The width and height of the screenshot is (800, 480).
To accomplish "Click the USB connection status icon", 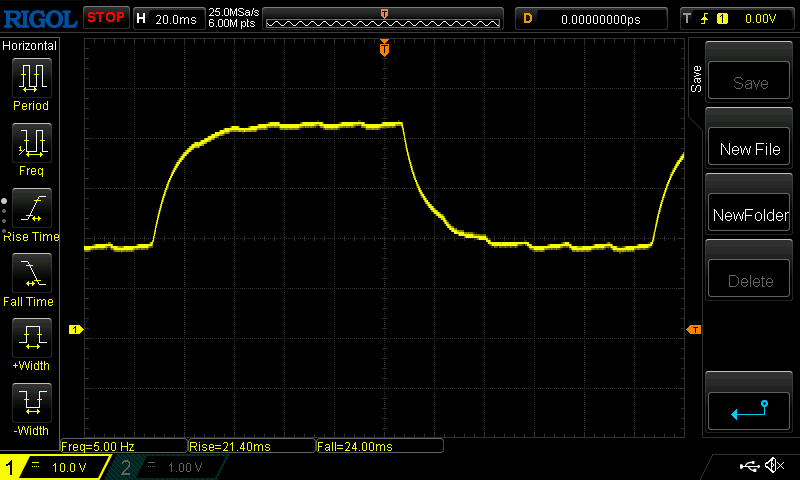I will (x=749, y=465).
